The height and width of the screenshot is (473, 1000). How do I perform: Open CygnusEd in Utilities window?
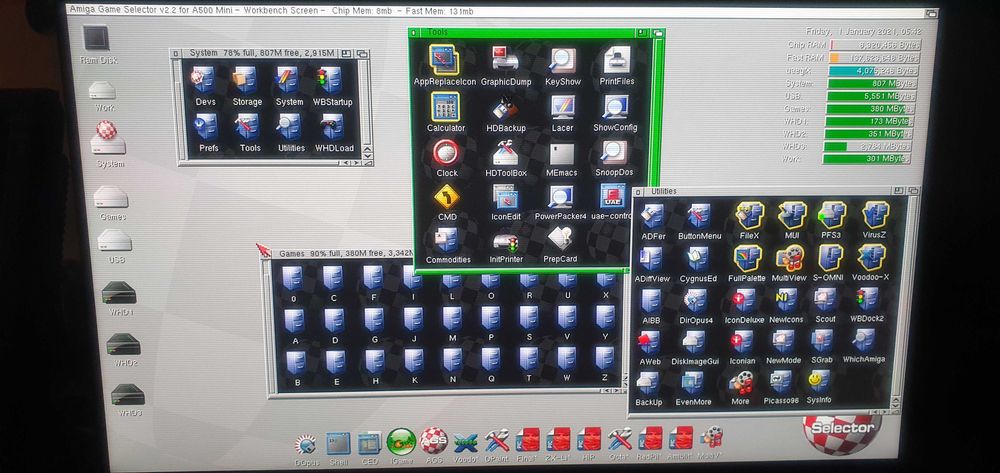tap(698, 259)
